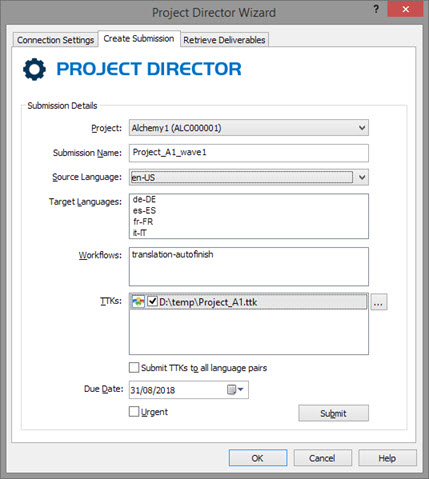Viewport: 429px width, 479px height.
Task: Confirm the wizard with the OK button
Action: coord(258,458)
